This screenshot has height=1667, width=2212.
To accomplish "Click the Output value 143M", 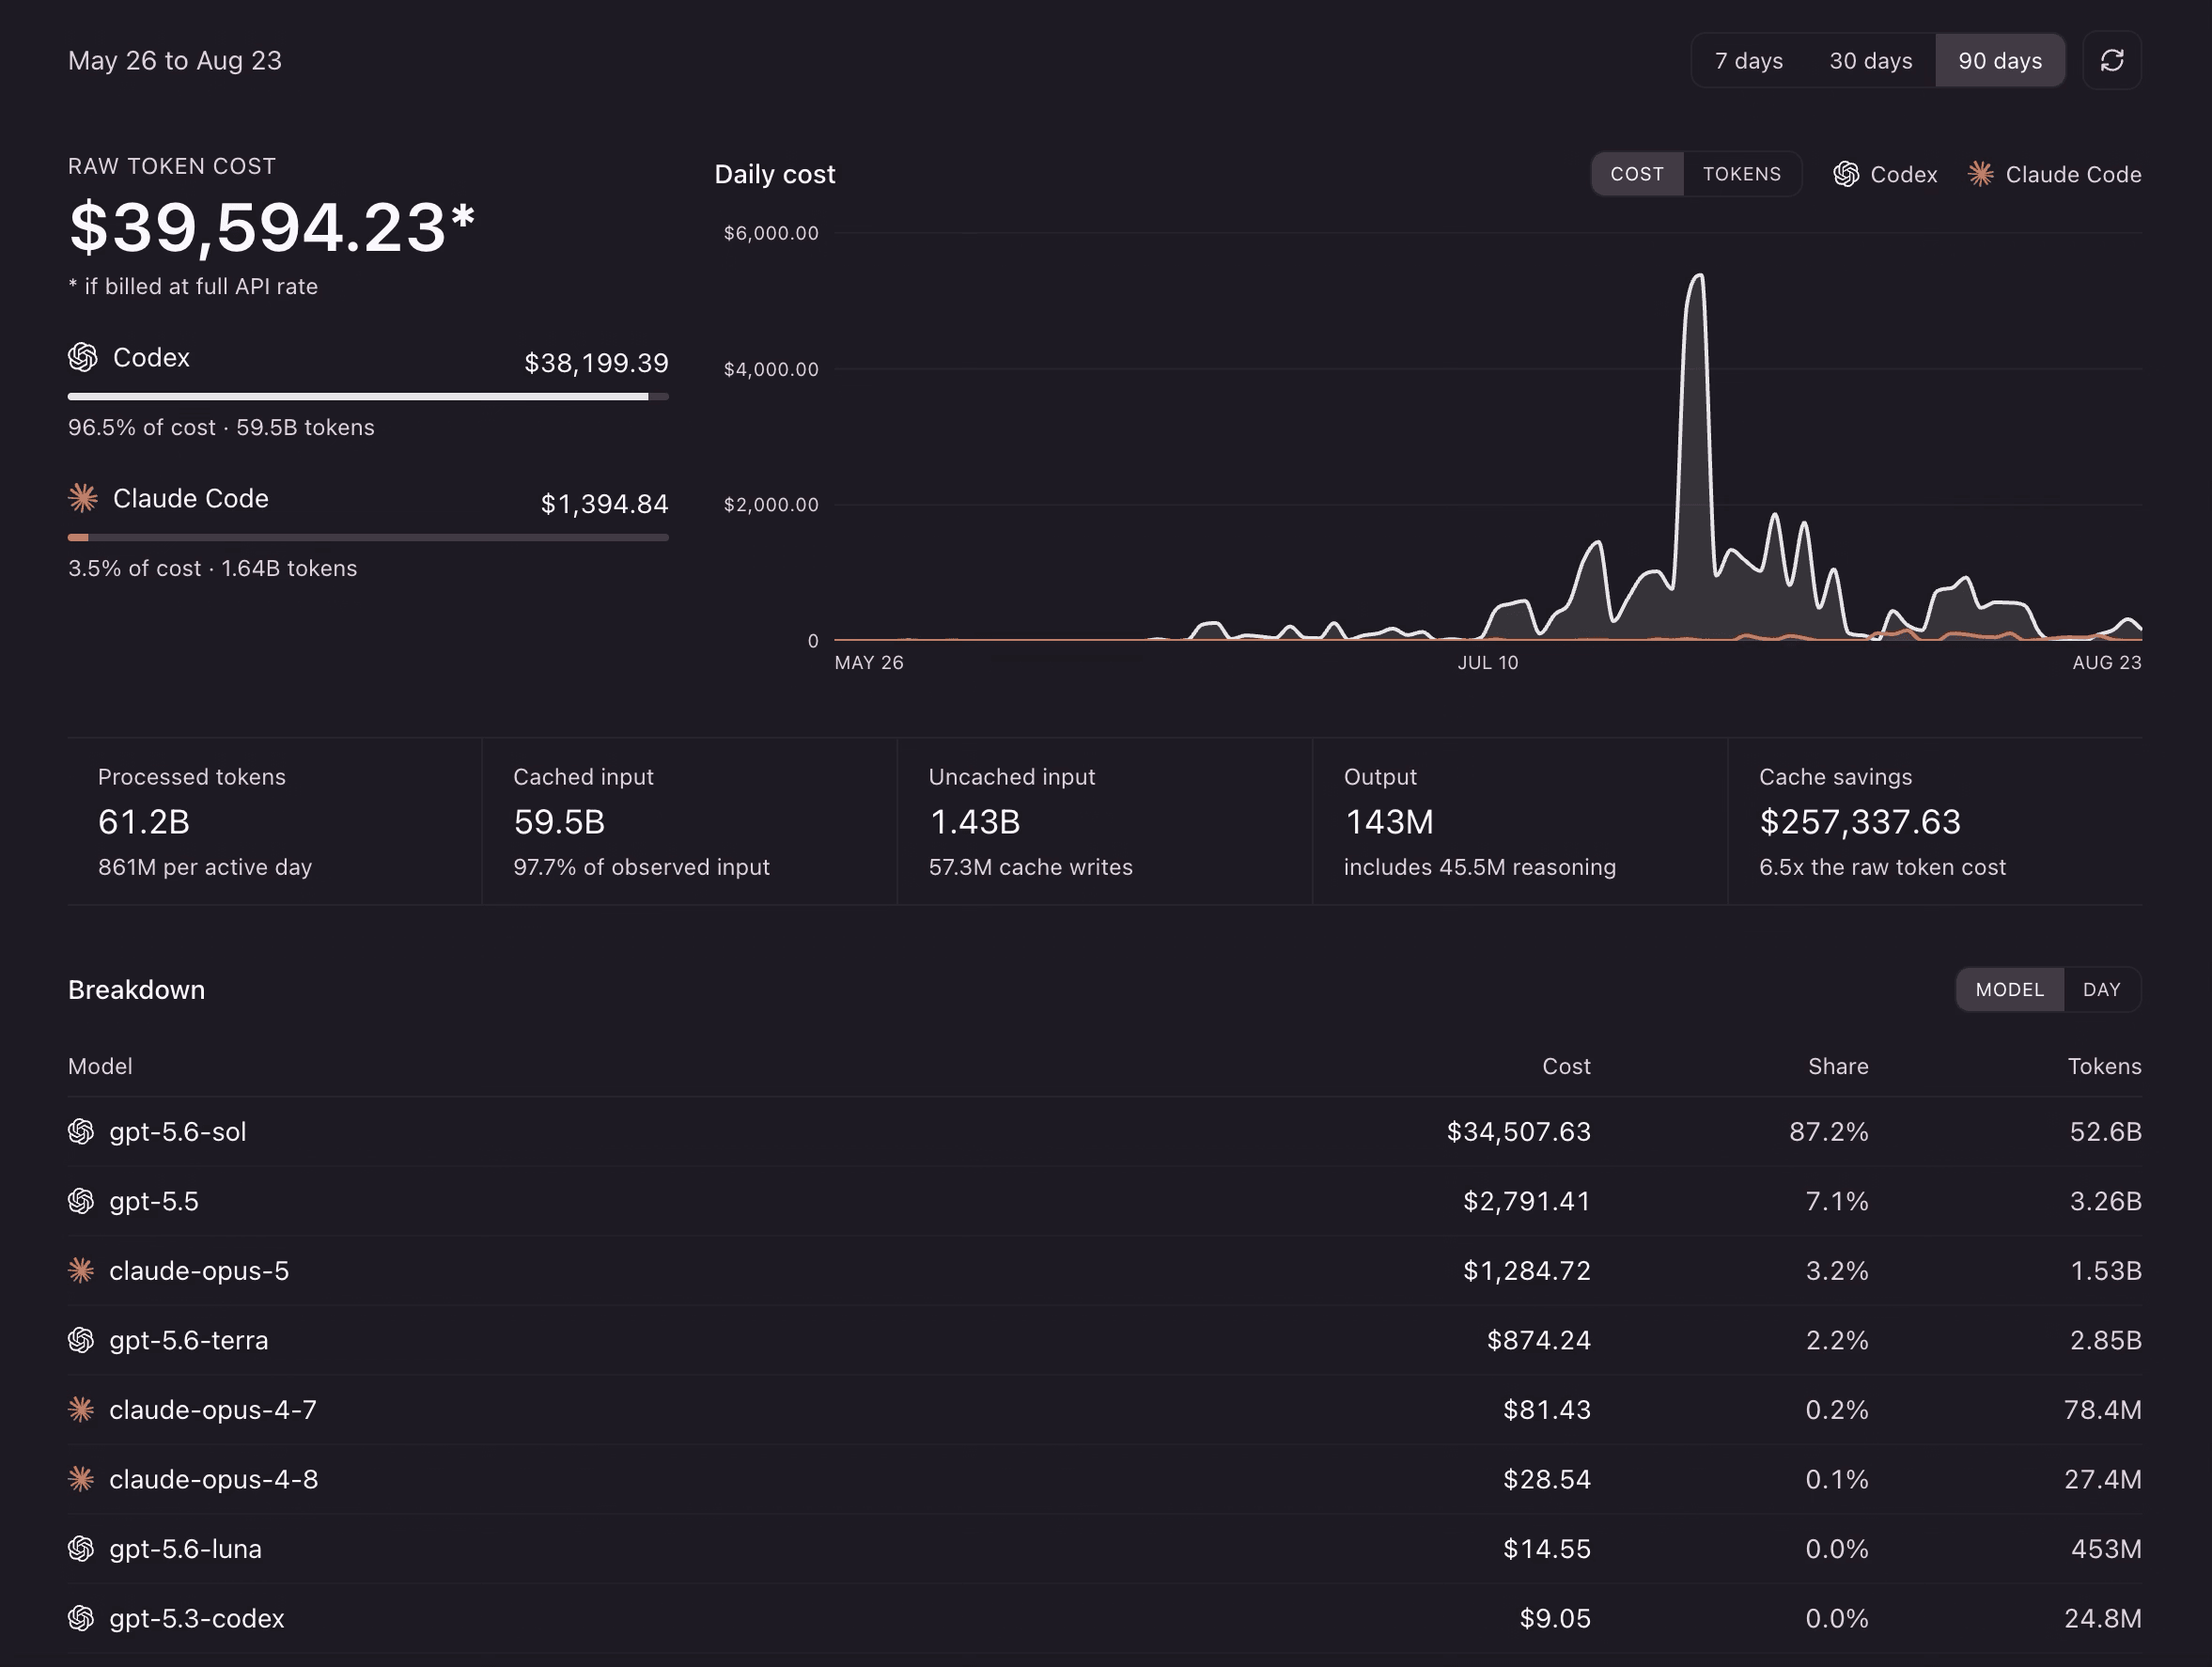I will (1389, 822).
